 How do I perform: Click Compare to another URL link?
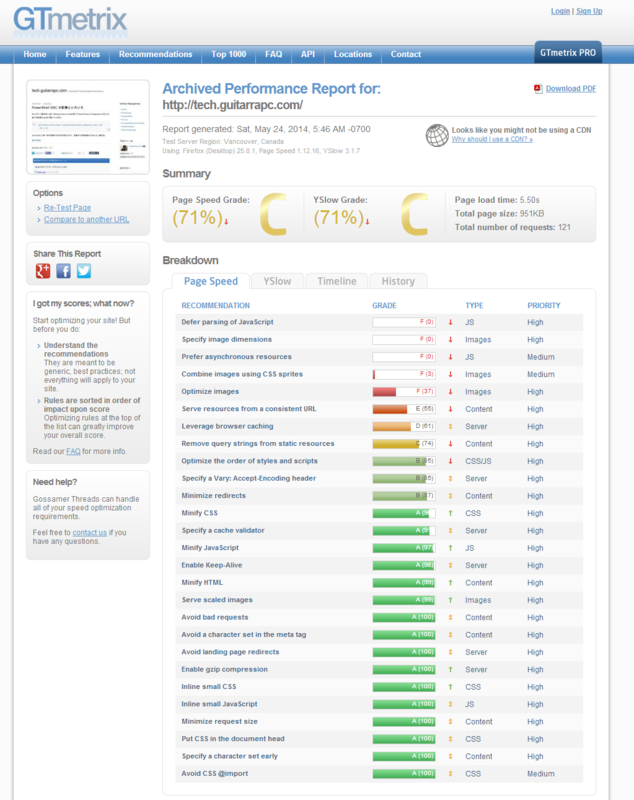[x=86, y=219]
